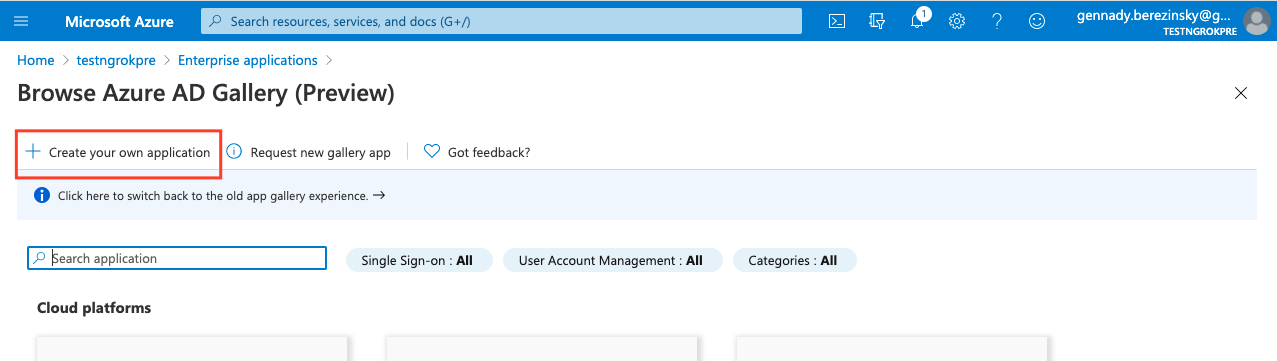Click Got feedback?
The height and width of the screenshot is (361, 1277).
(x=489, y=153)
